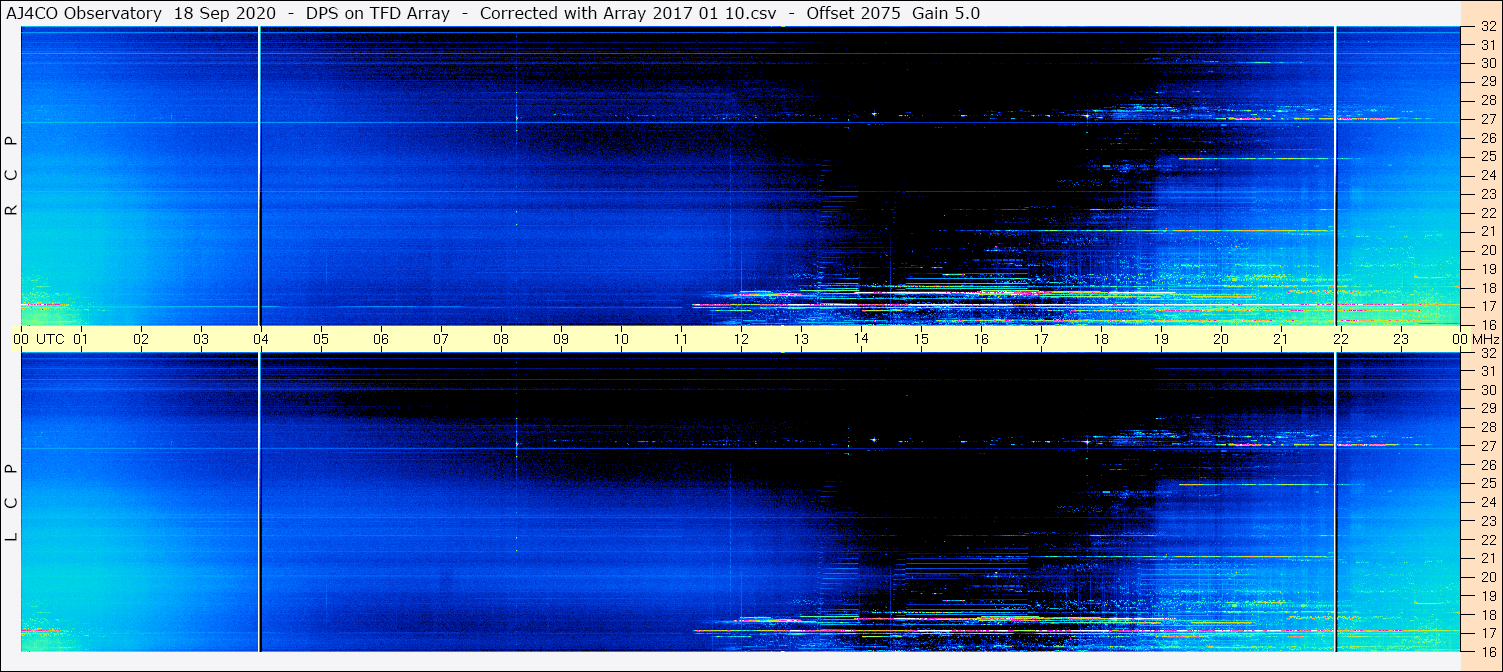This screenshot has width=1503, height=672.
Task: Click the 21 frequency label on LCP panel
Action: pyautogui.click(x=1488, y=559)
